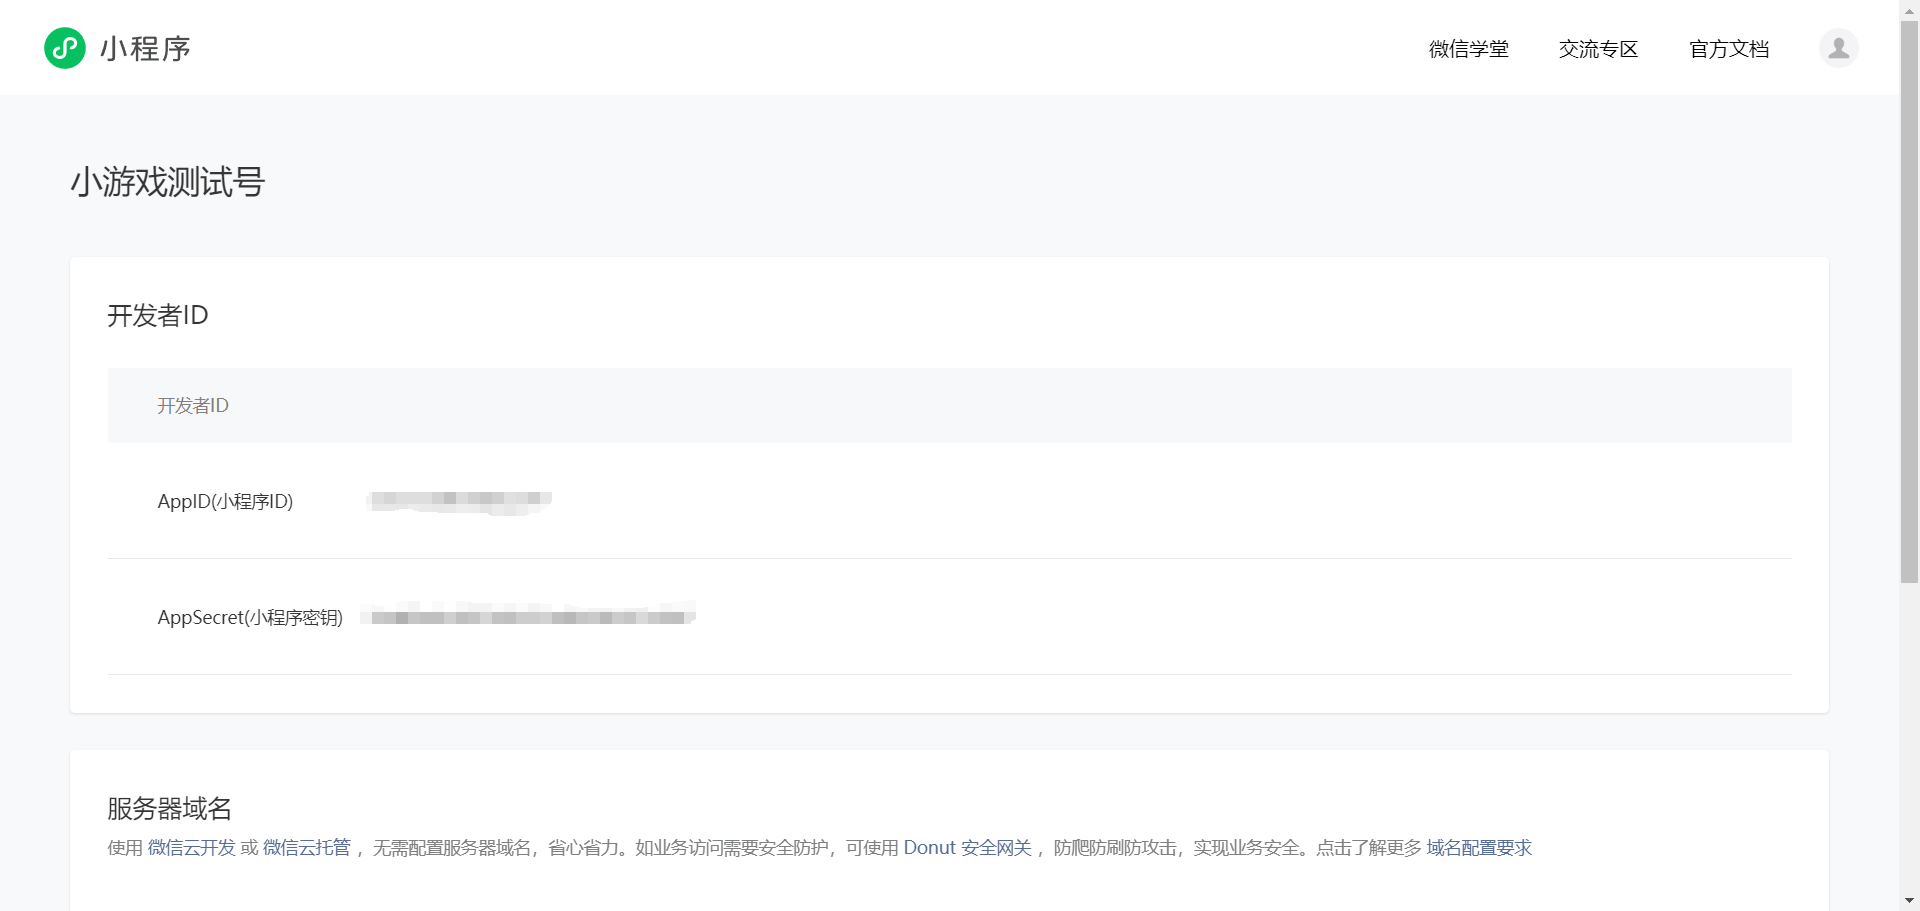Click the page vertical scrollbar thumb
This screenshot has width=1920, height=911.
click(1909, 302)
